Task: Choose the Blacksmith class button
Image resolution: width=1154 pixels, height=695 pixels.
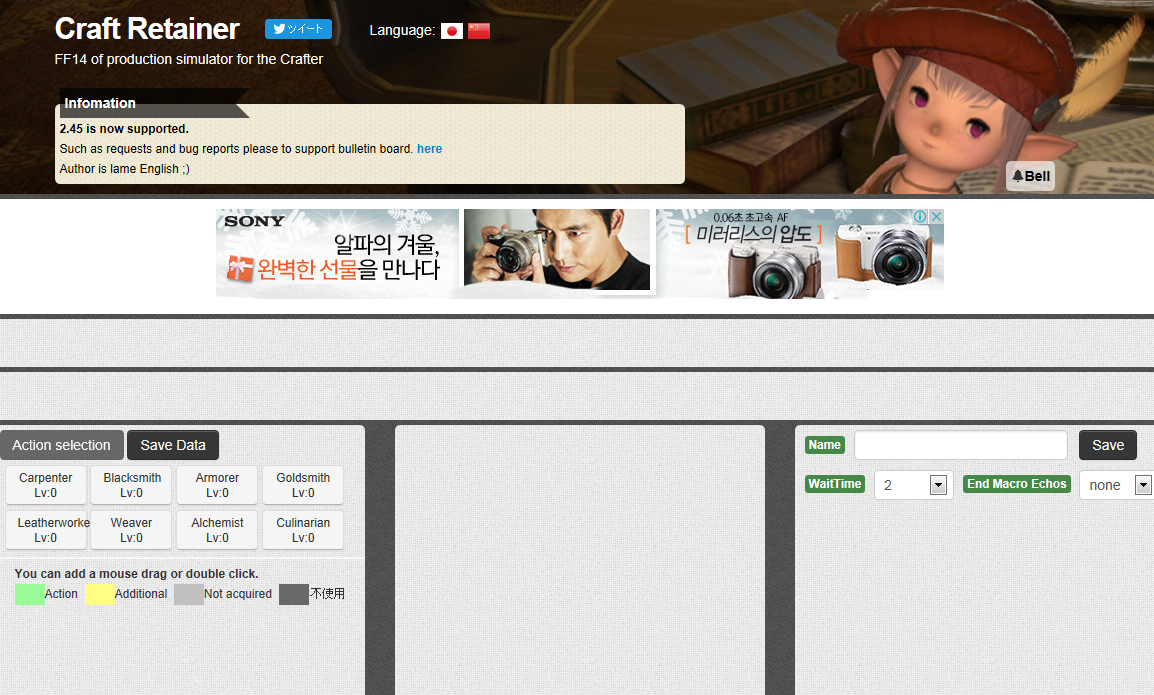Action: pos(132,485)
